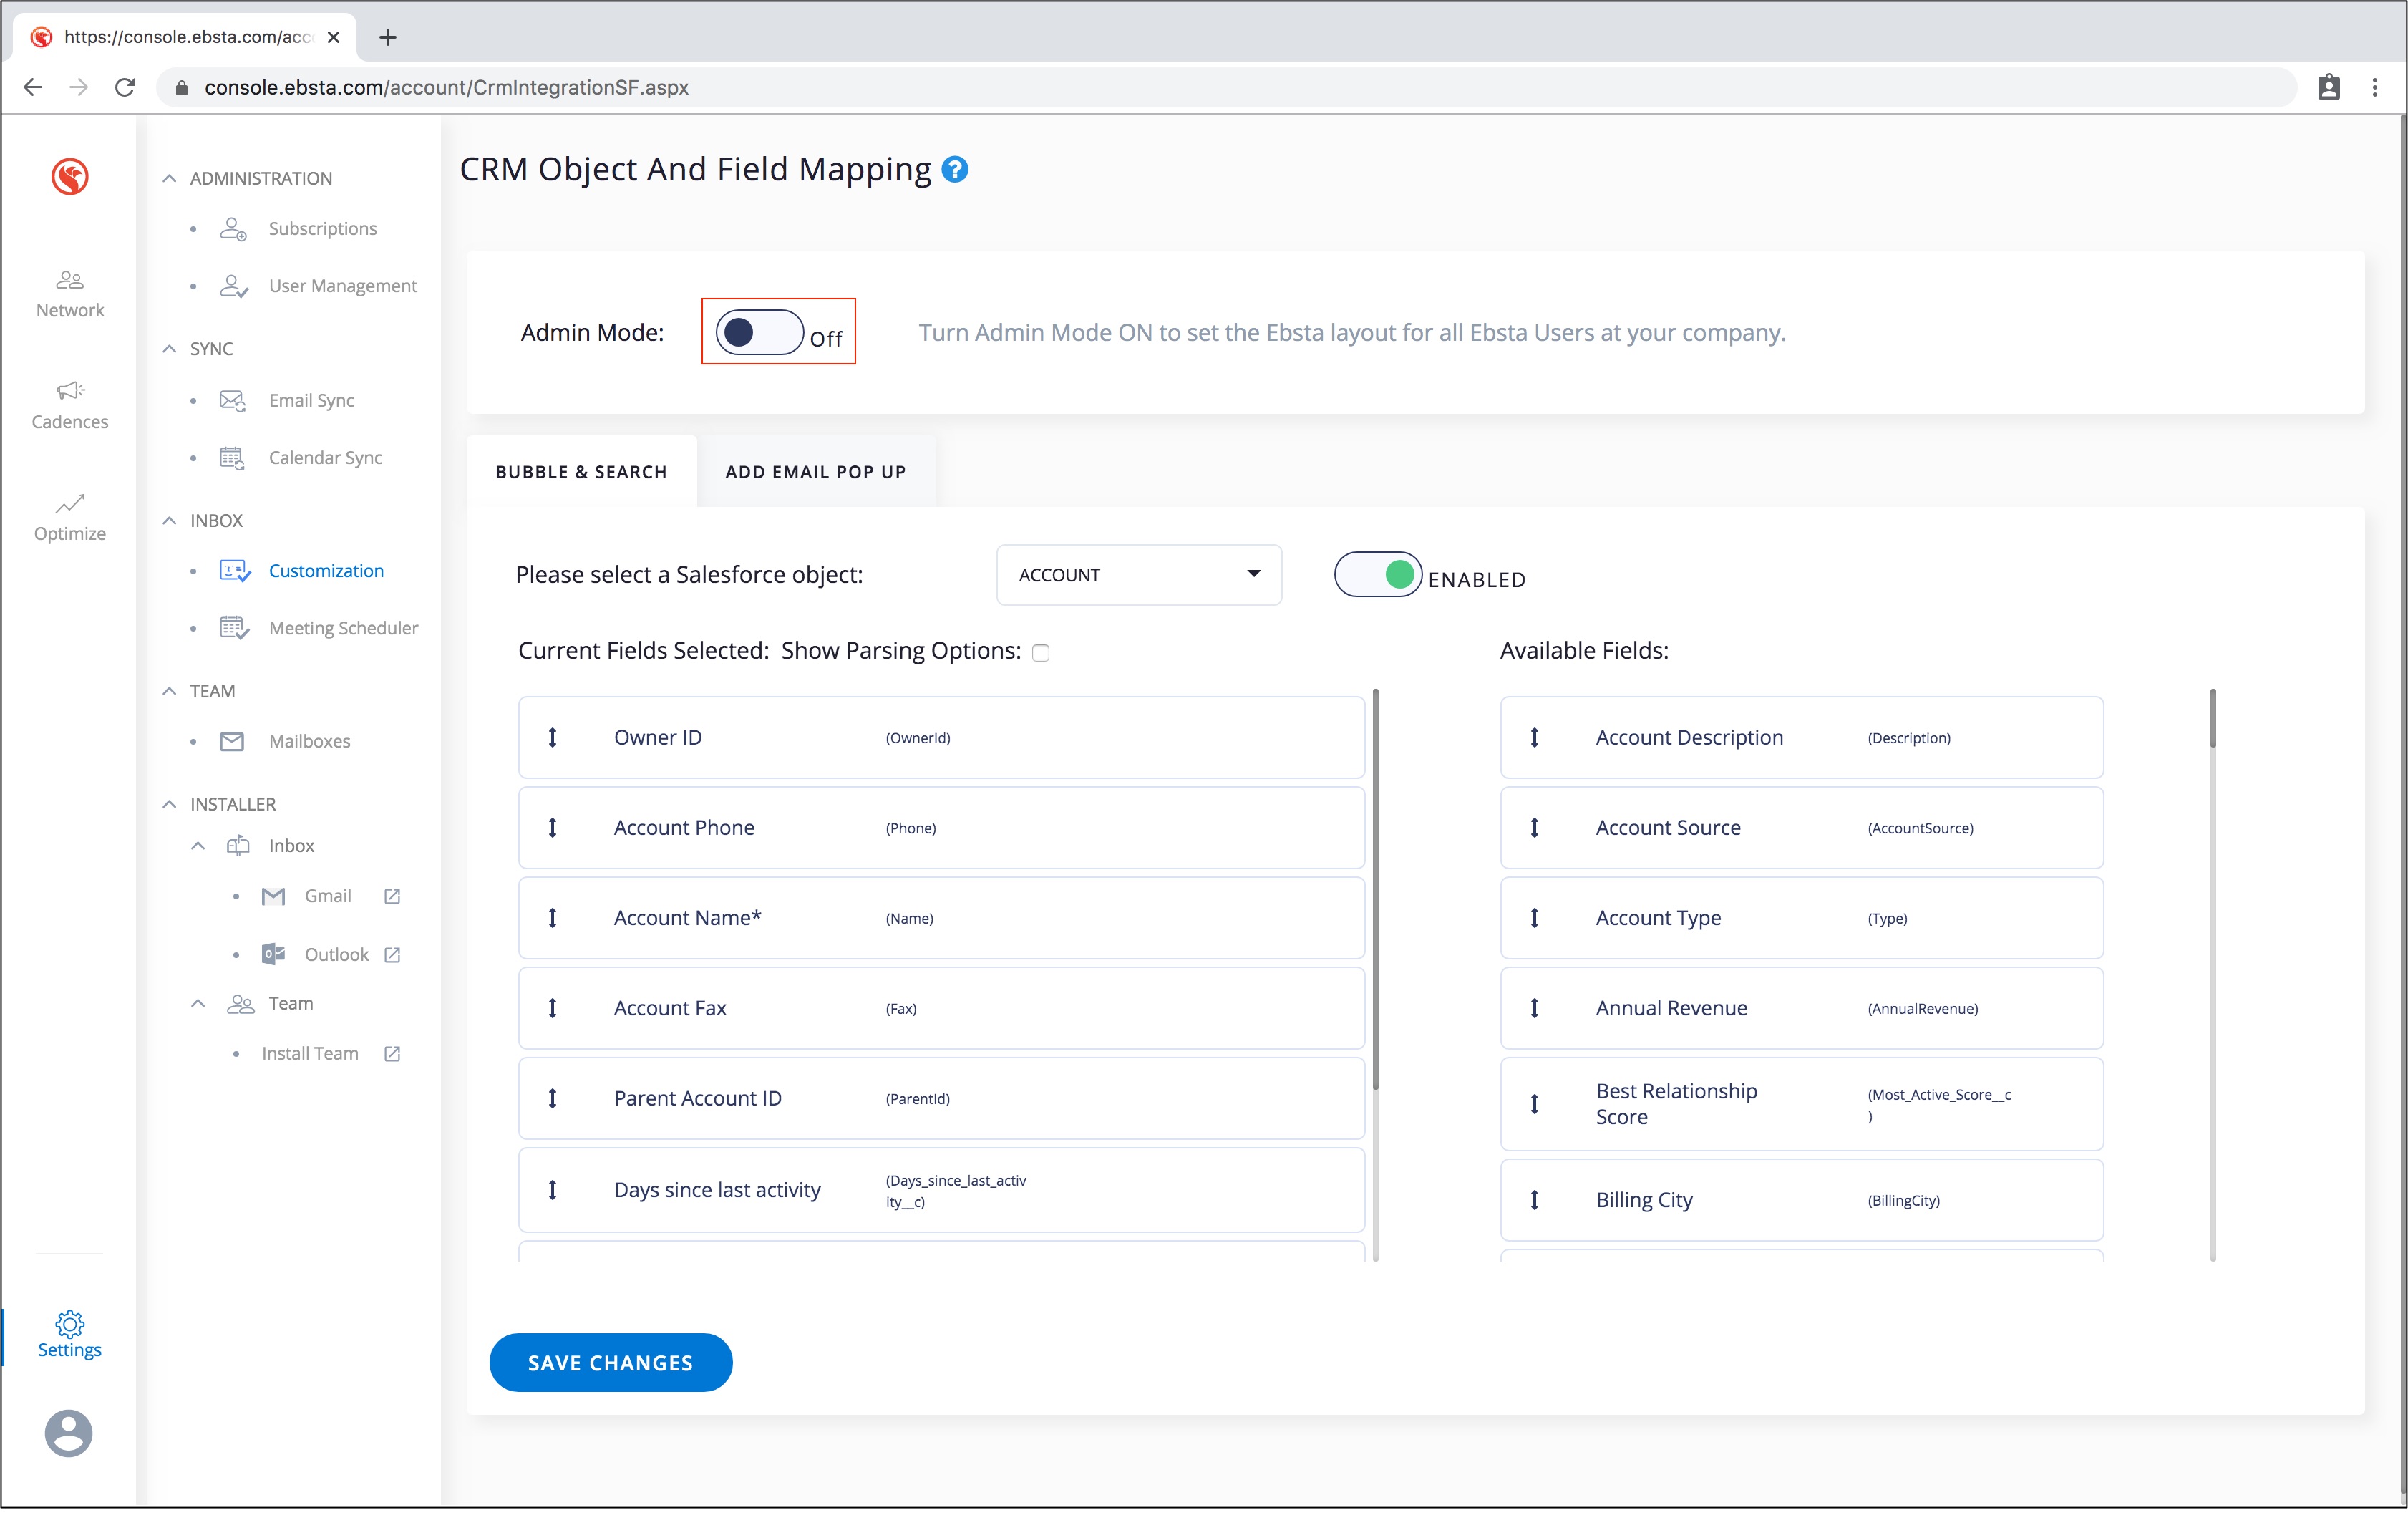
Task: Check the Show Parsing Options checkbox
Action: click(1040, 653)
